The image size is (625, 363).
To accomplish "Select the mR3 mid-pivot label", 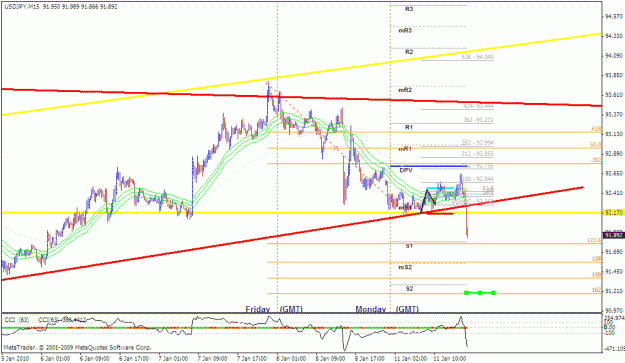I will click(405, 31).
